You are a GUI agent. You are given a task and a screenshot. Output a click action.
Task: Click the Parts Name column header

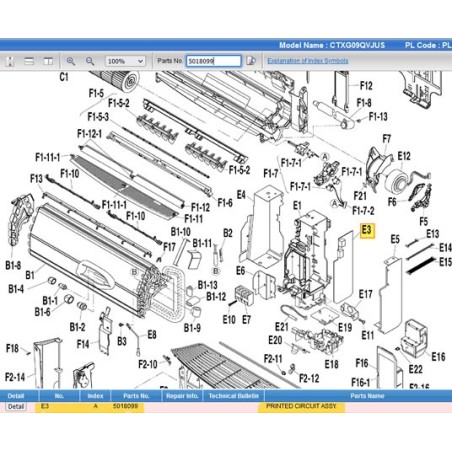(367, 396)
